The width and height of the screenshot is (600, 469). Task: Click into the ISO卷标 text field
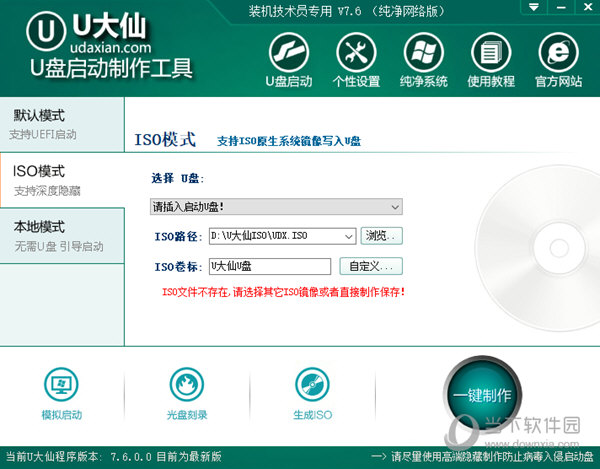tap(270, 266)
